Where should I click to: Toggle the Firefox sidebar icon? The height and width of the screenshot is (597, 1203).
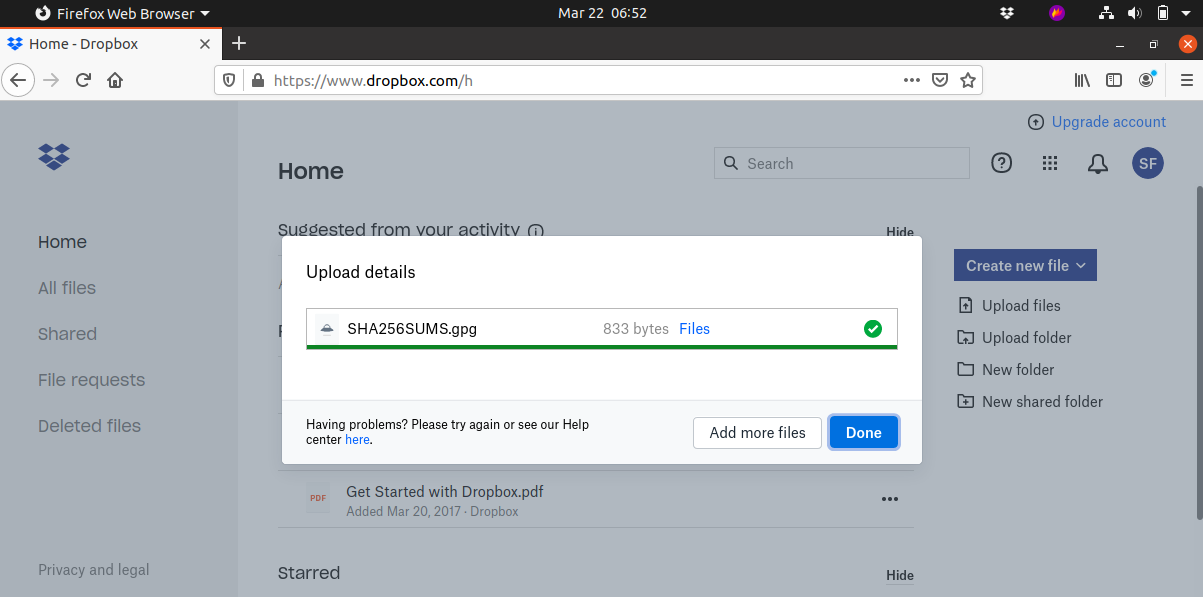[x=1113, y=80]
